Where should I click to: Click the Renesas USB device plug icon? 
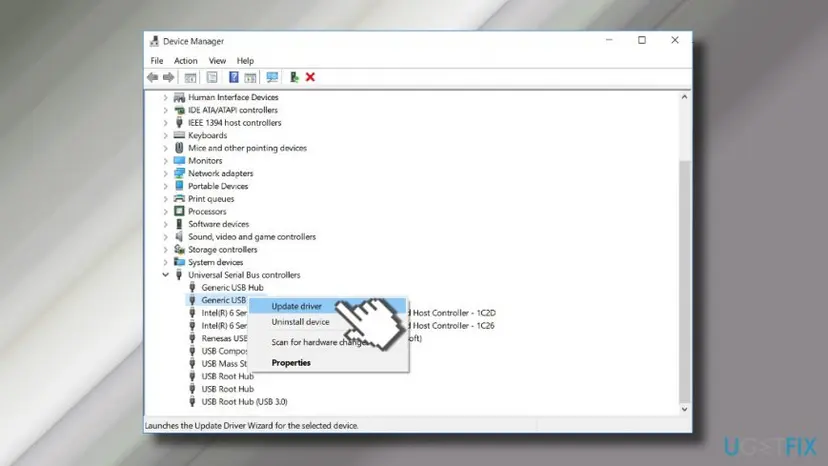(x=192, y=338)
